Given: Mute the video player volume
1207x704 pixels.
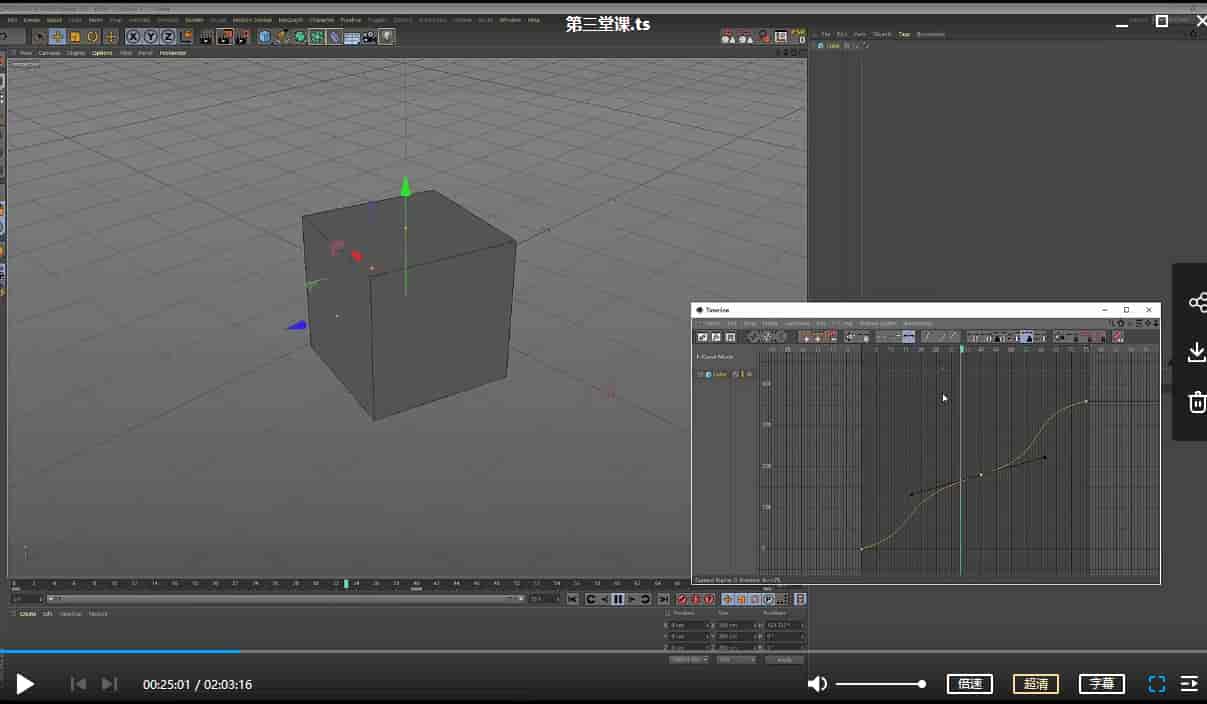Looking at the screenshot, I should tap(817, 684).
